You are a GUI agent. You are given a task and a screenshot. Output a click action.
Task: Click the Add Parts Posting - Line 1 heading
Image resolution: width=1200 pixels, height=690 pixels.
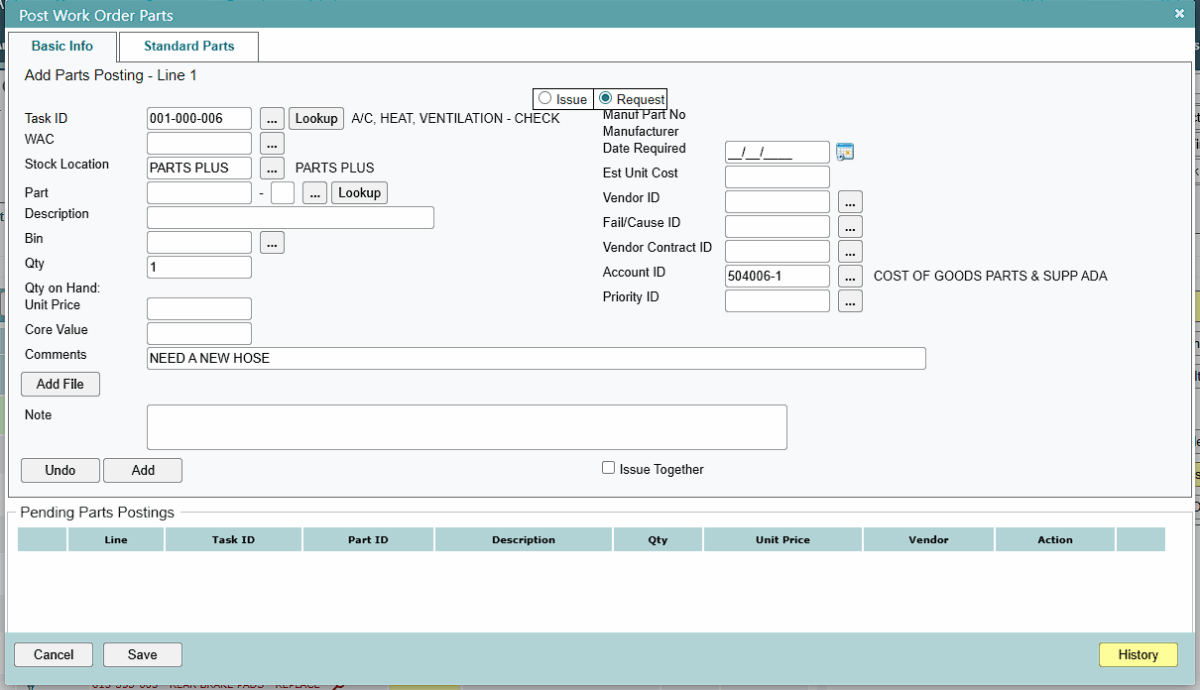click(110, 75)
